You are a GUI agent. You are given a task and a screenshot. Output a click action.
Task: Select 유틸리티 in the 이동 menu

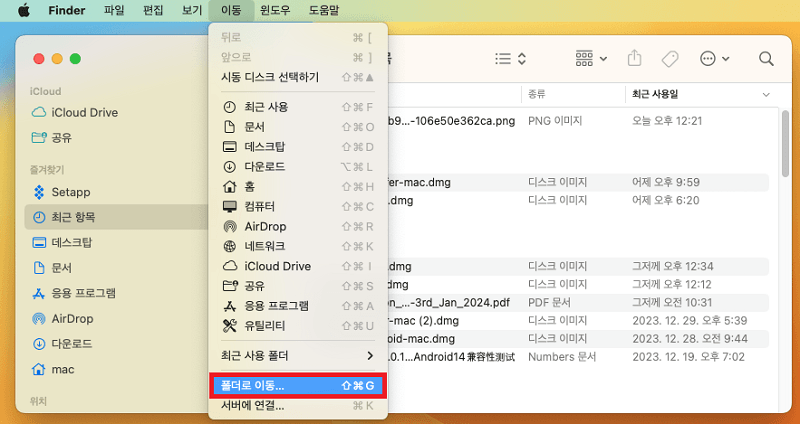[x=298, y=326]
